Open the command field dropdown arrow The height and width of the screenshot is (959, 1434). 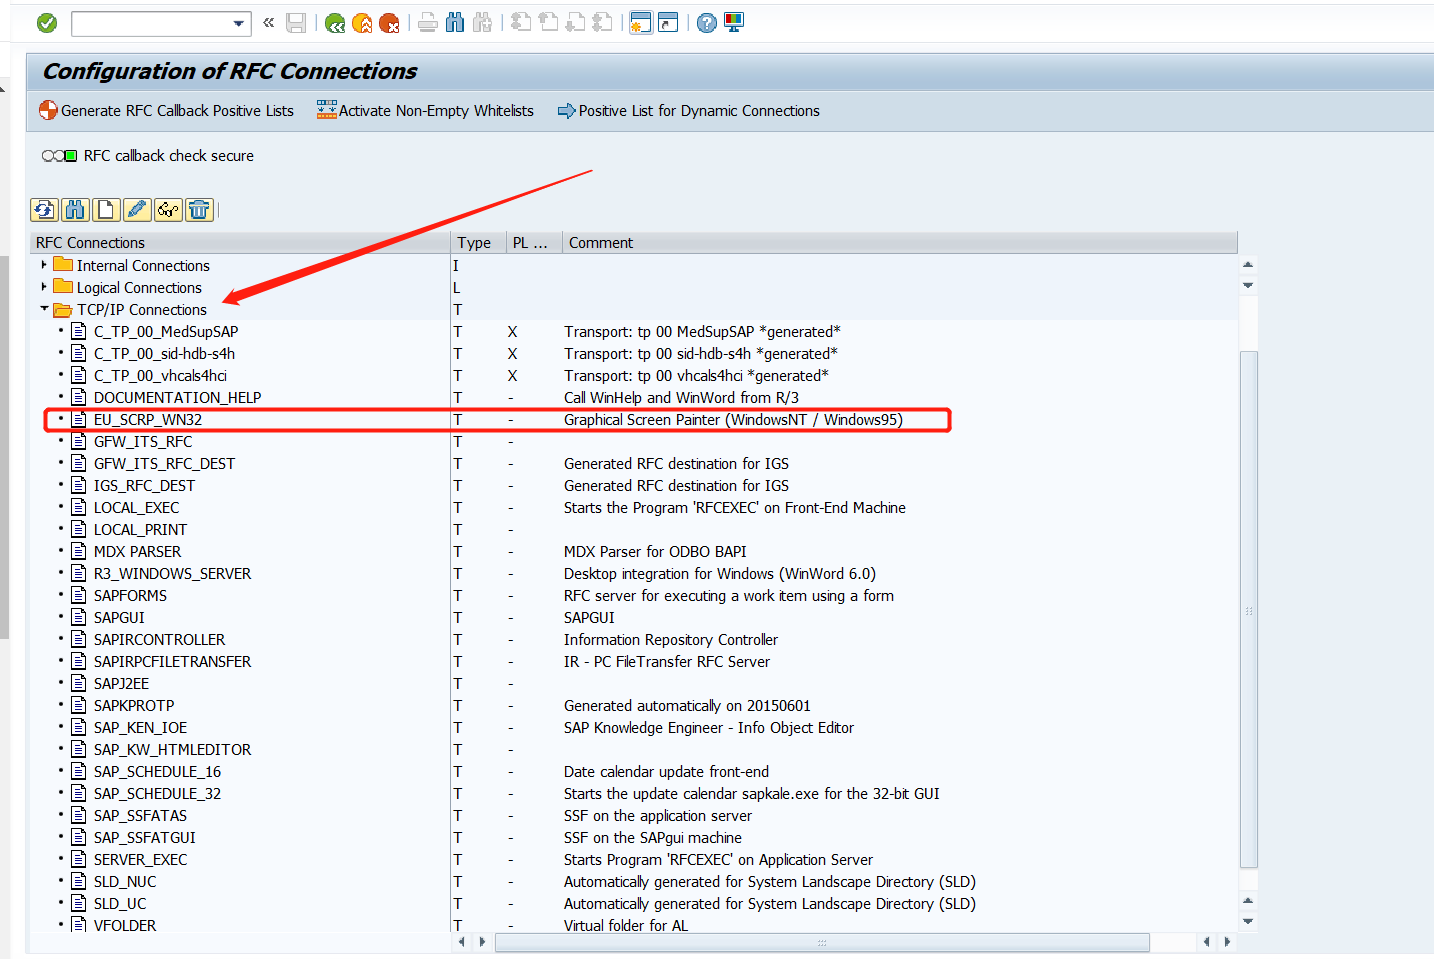click(x=237, y=22)
